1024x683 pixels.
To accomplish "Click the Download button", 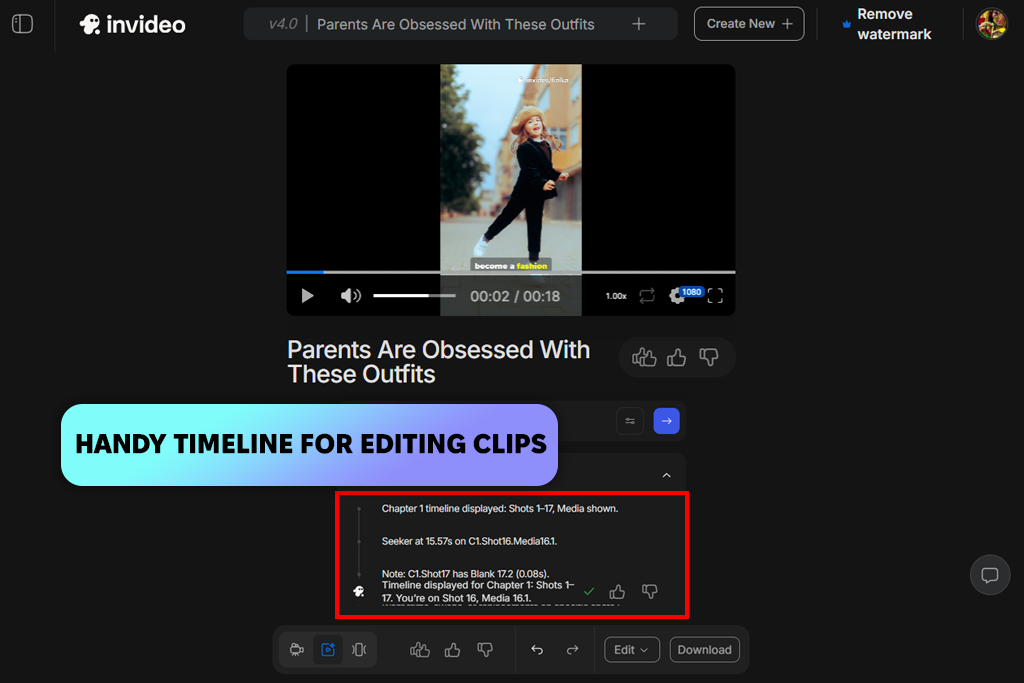I will pyautogui.click(x=705, y=650).
